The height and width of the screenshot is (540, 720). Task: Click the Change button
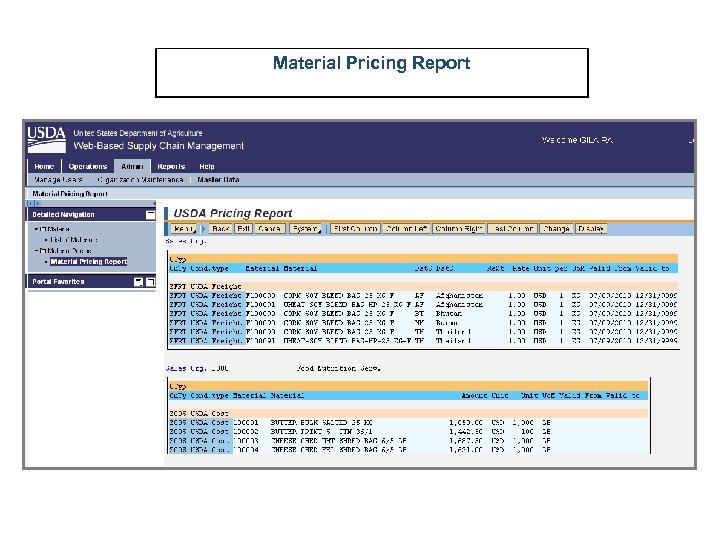point(557,229)
